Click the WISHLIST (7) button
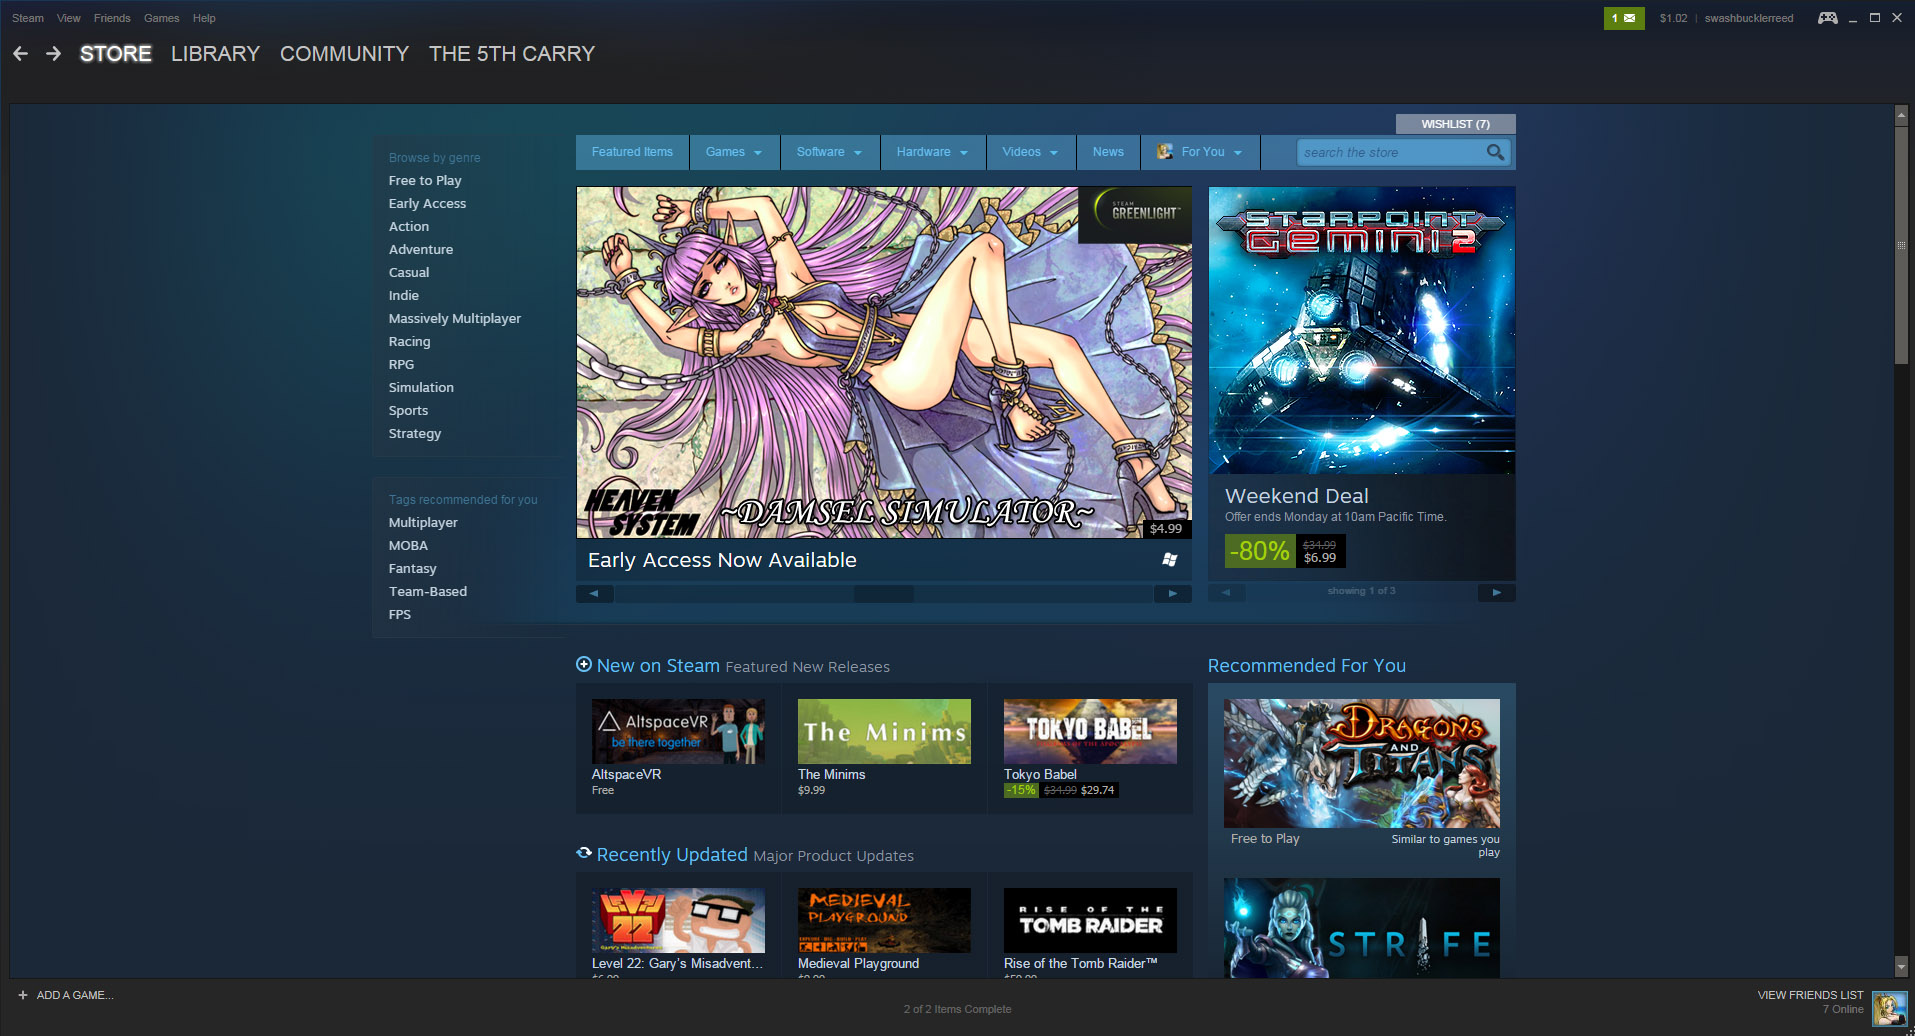This screenshot has width=1915, height=1036. click(x=1455, y=124)
